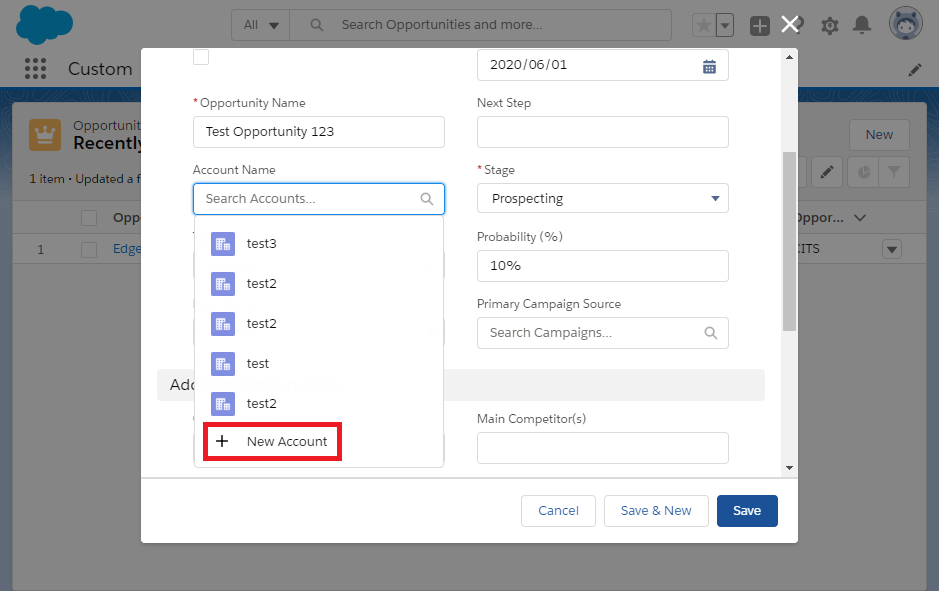939x591 pixels.
Task: Tick the checkbox at the top of form
Action: [x=201, y=57]
